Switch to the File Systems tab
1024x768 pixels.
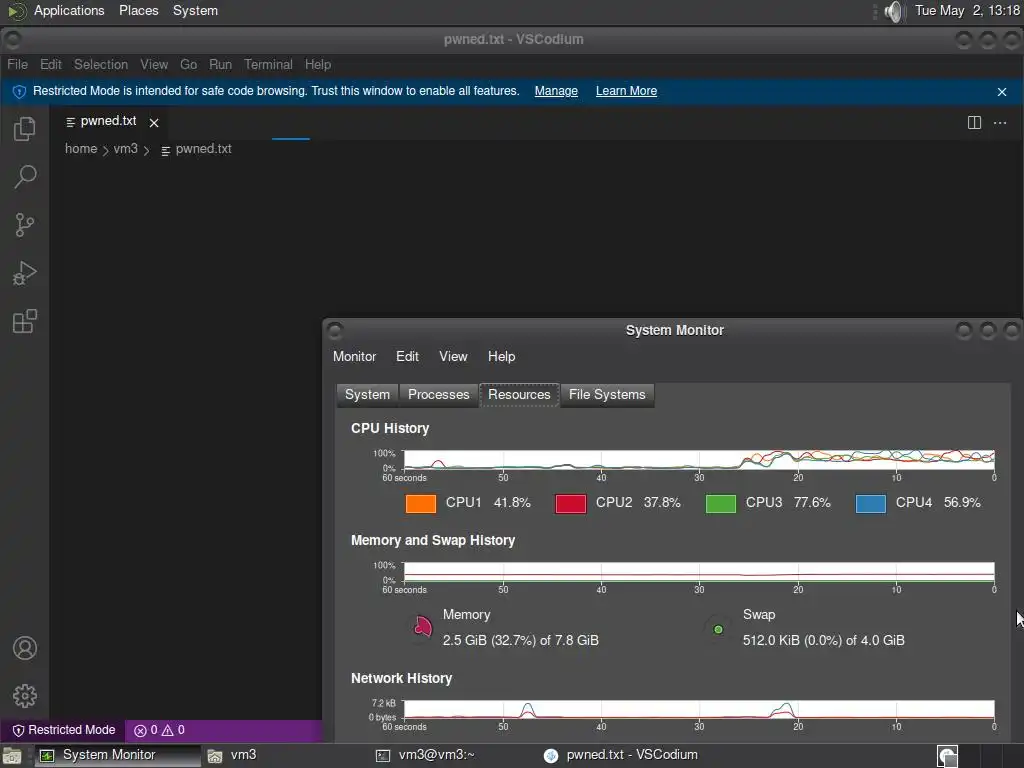point(607,395)
